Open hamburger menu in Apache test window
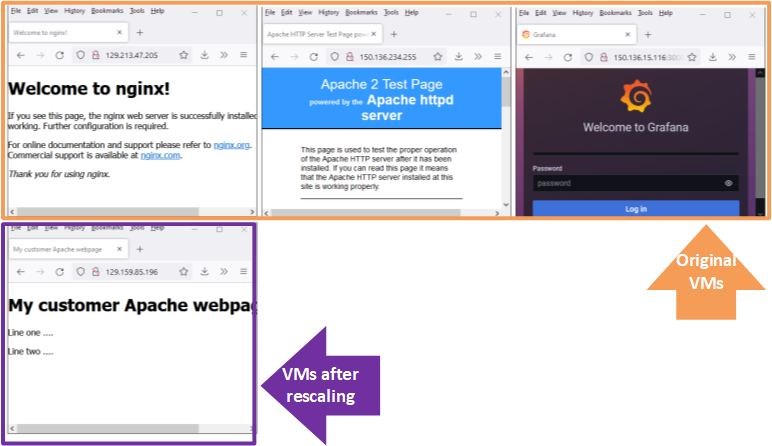The width and height of the screenshot is (772, 446). click(x=497, y=57)
